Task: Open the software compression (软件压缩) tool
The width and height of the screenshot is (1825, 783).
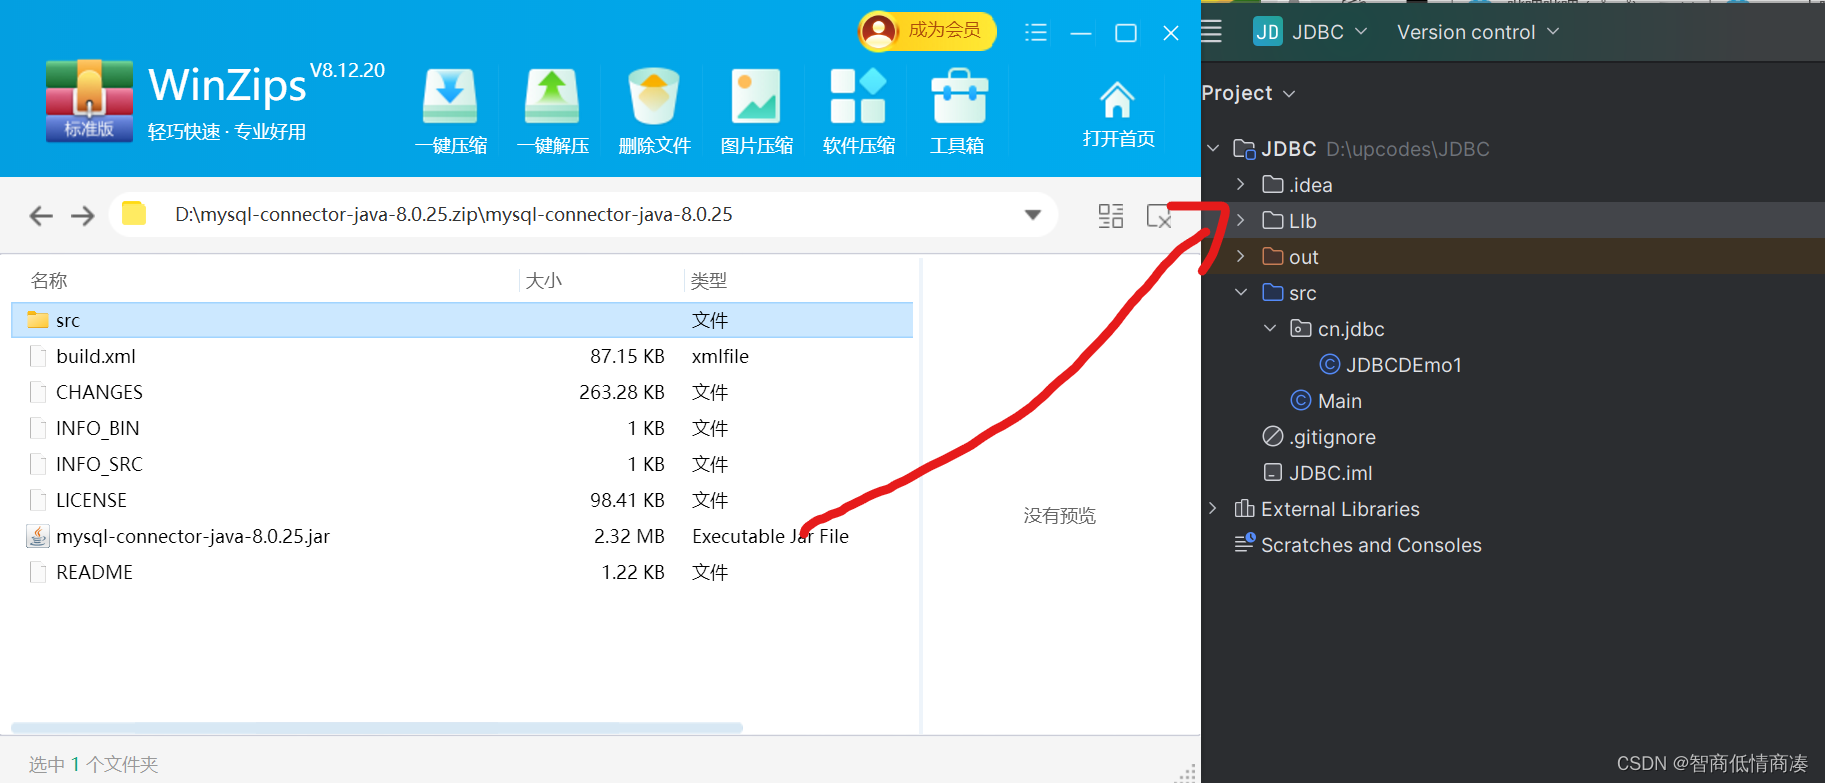Action: point(858,111)
